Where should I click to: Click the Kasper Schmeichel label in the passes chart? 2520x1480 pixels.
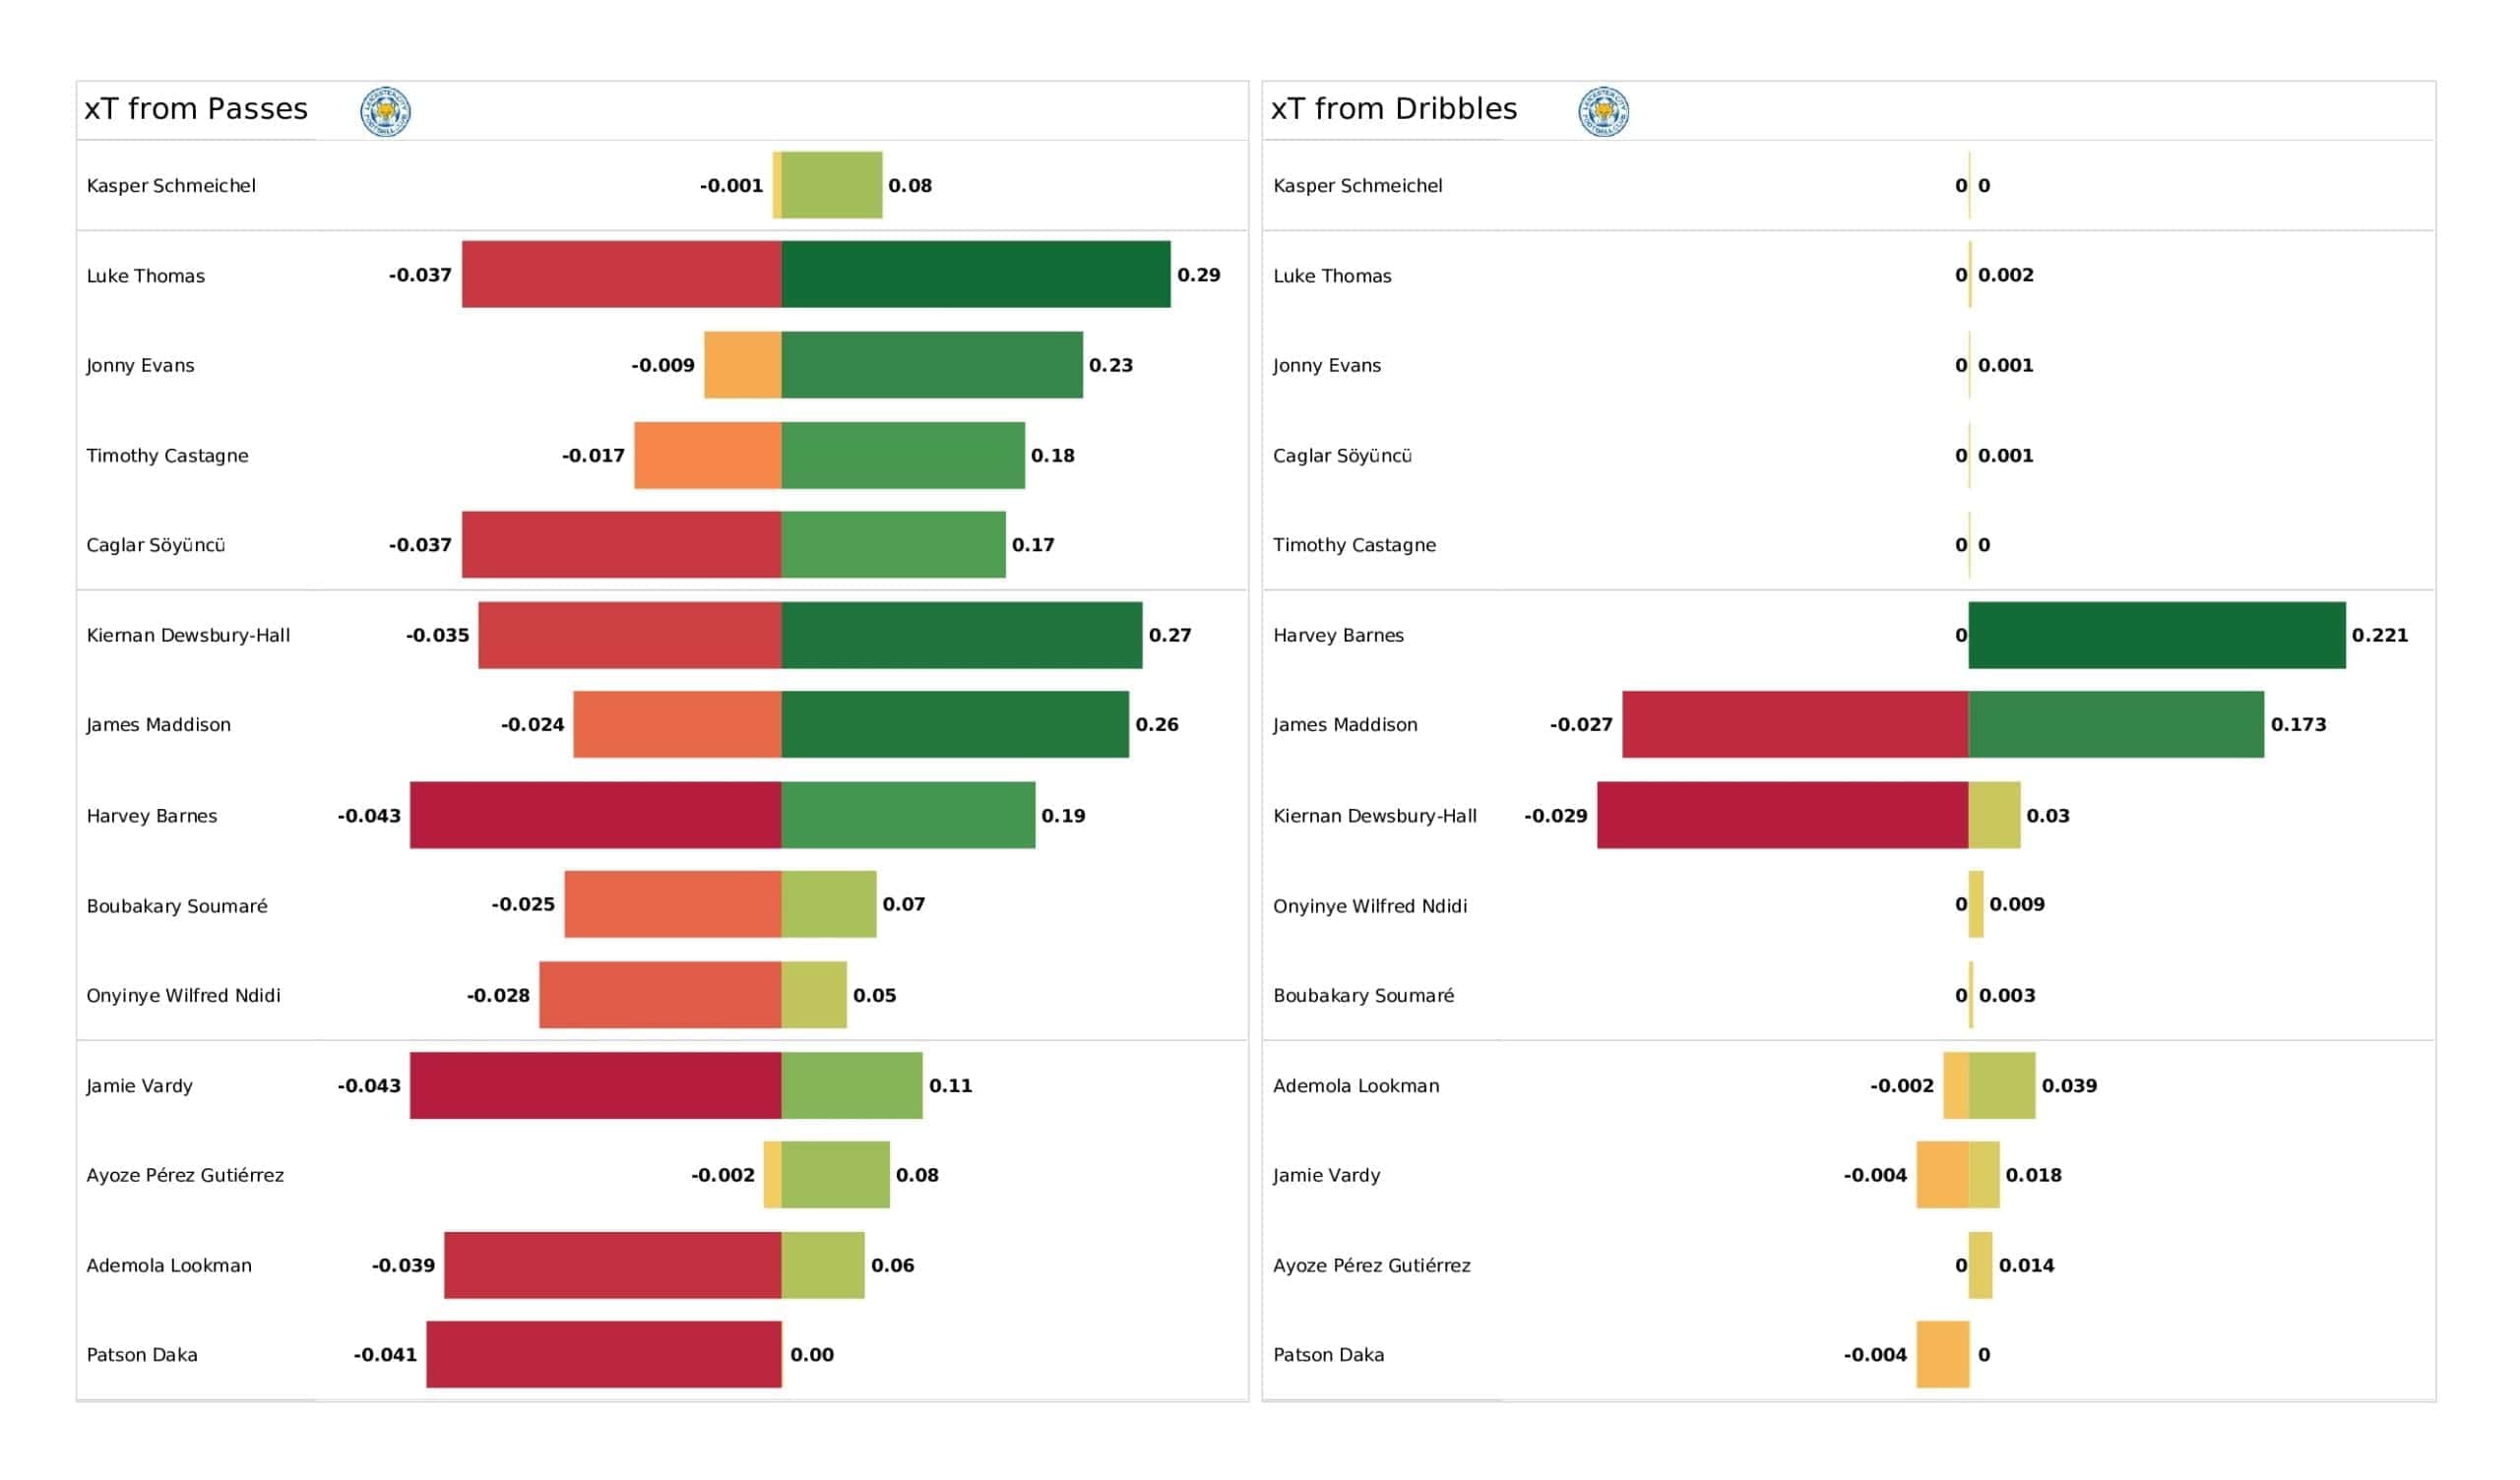(171, 185)
